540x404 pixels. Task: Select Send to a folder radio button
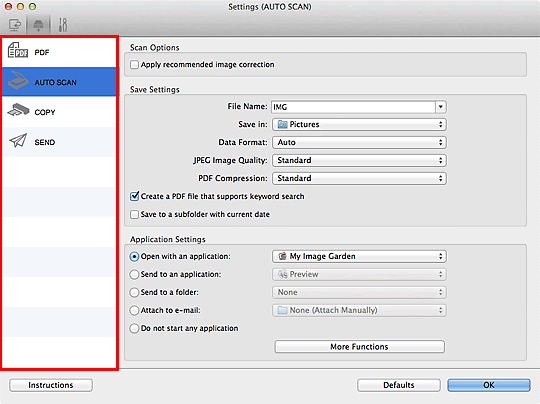click(x=134, y=292)
